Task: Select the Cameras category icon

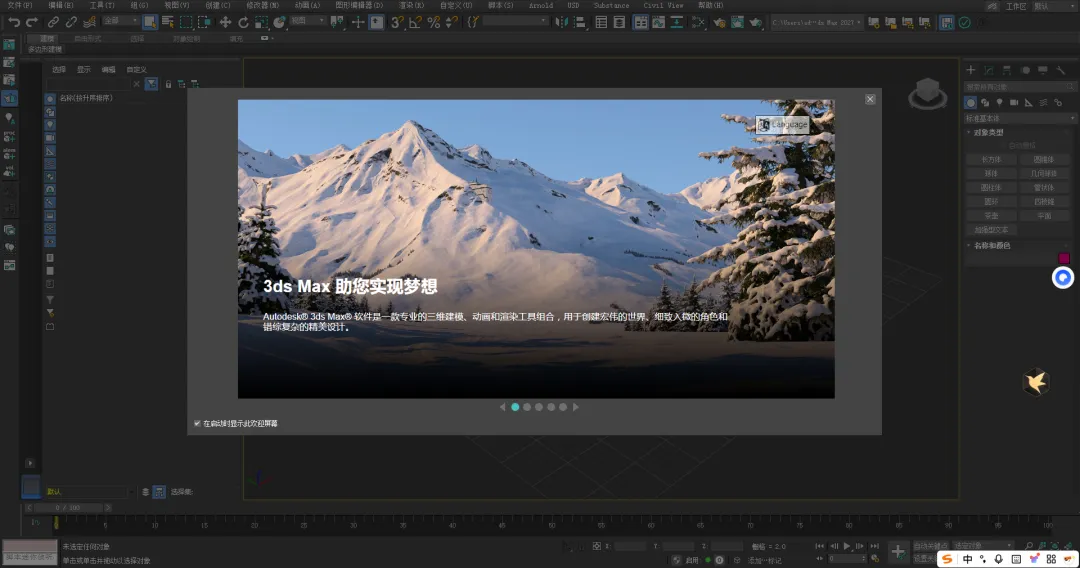Action: [x=1014, y=103]
